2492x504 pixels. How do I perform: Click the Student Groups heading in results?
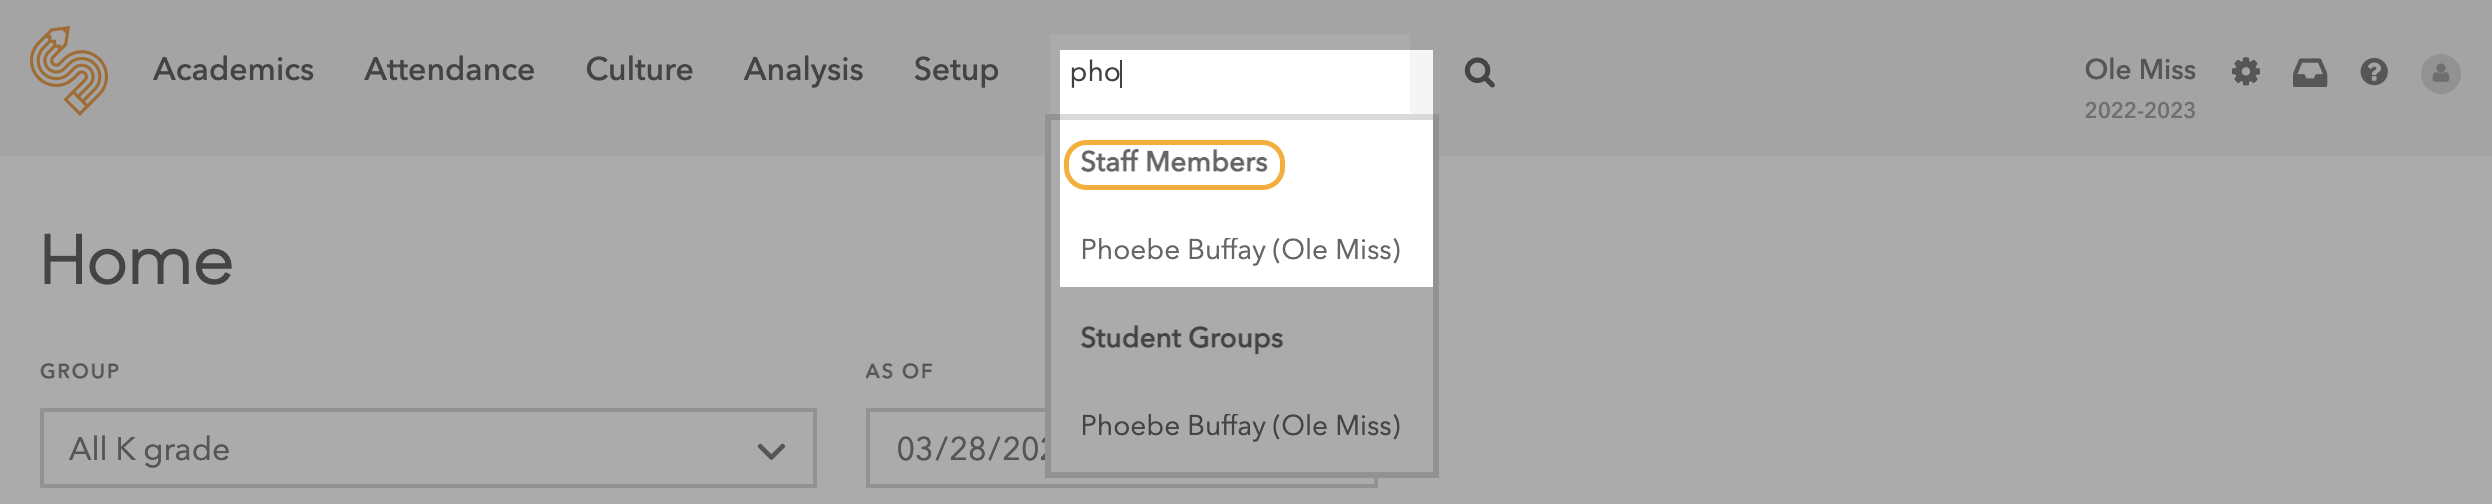tap(1181, 338)
